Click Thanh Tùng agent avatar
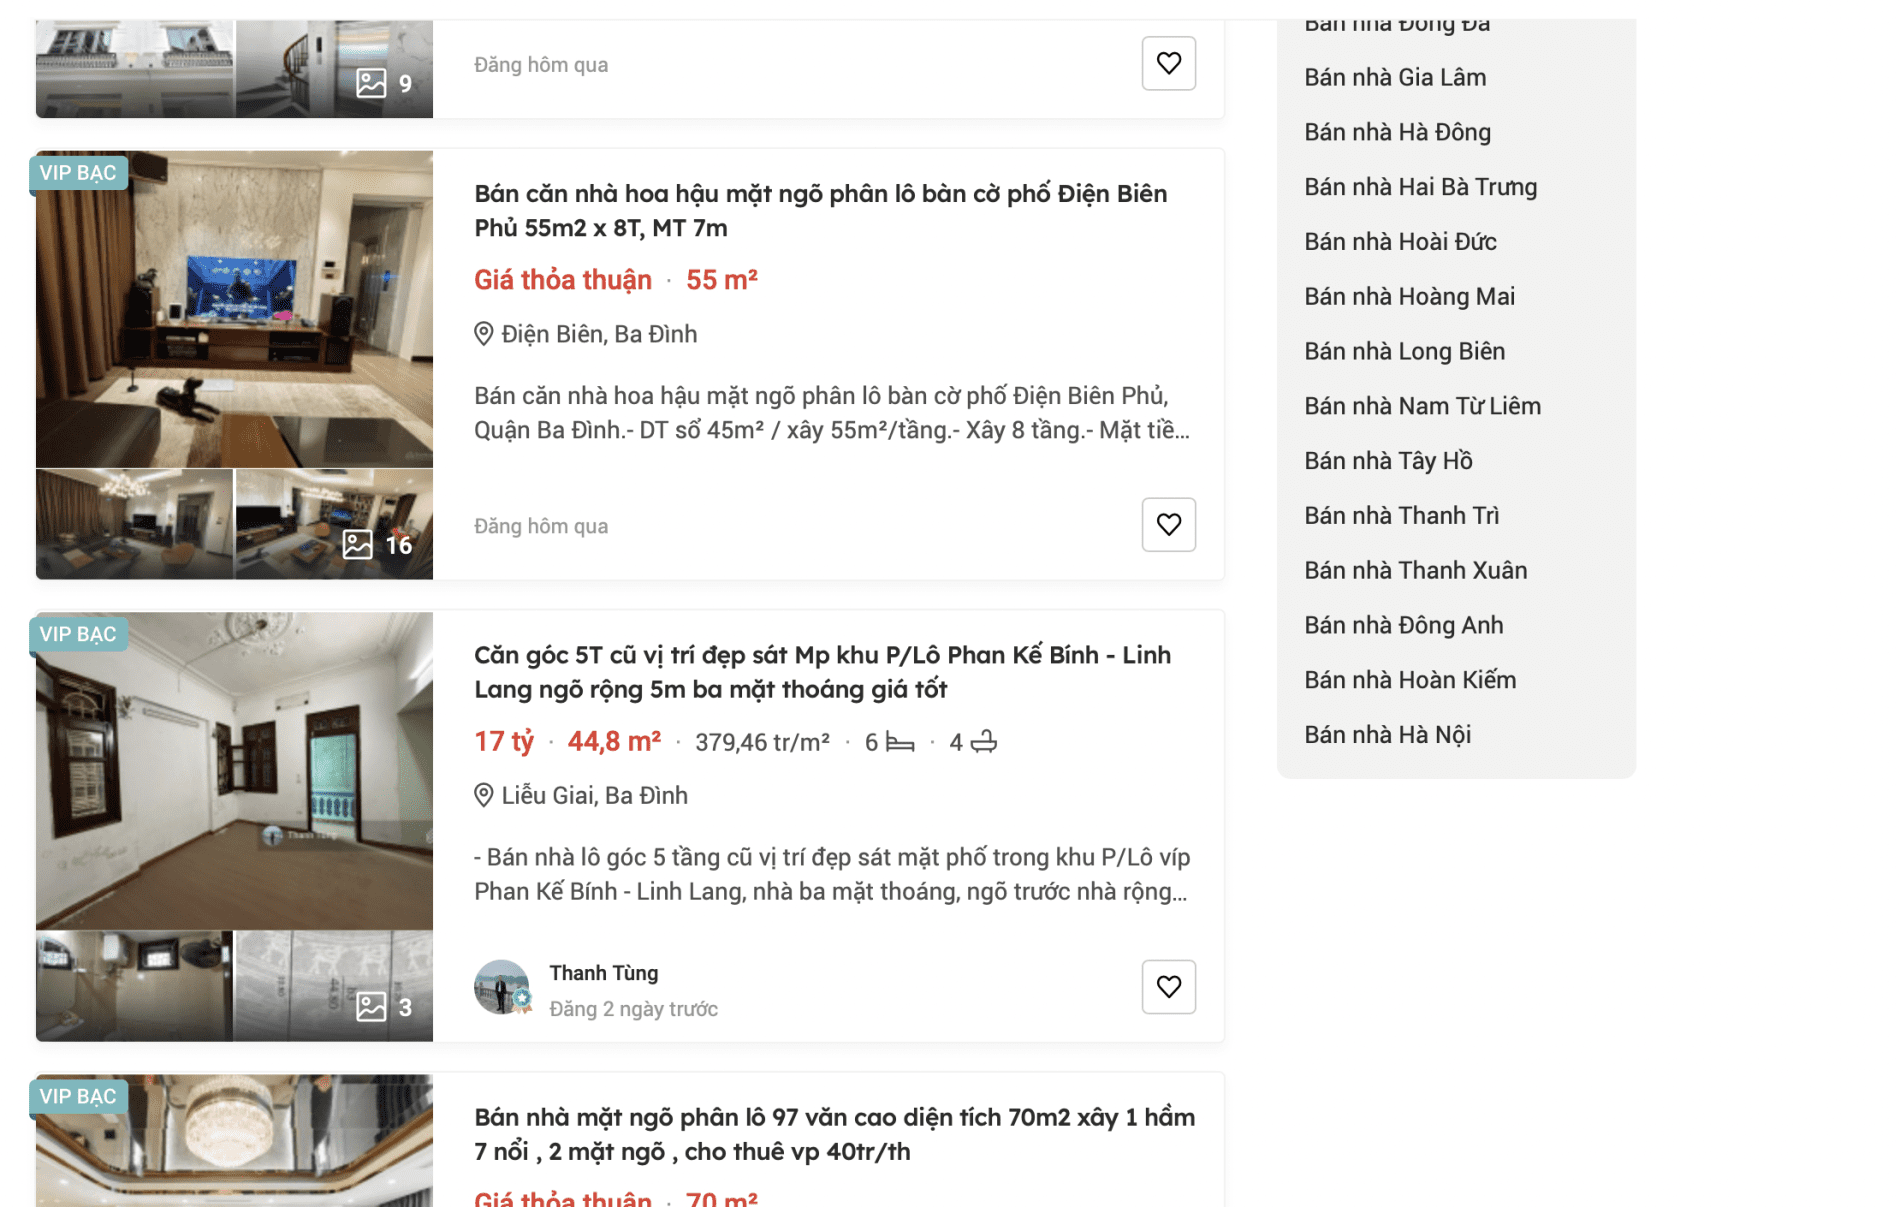Viewport: 1900px width, 1207px height. (x=502, y=988)
